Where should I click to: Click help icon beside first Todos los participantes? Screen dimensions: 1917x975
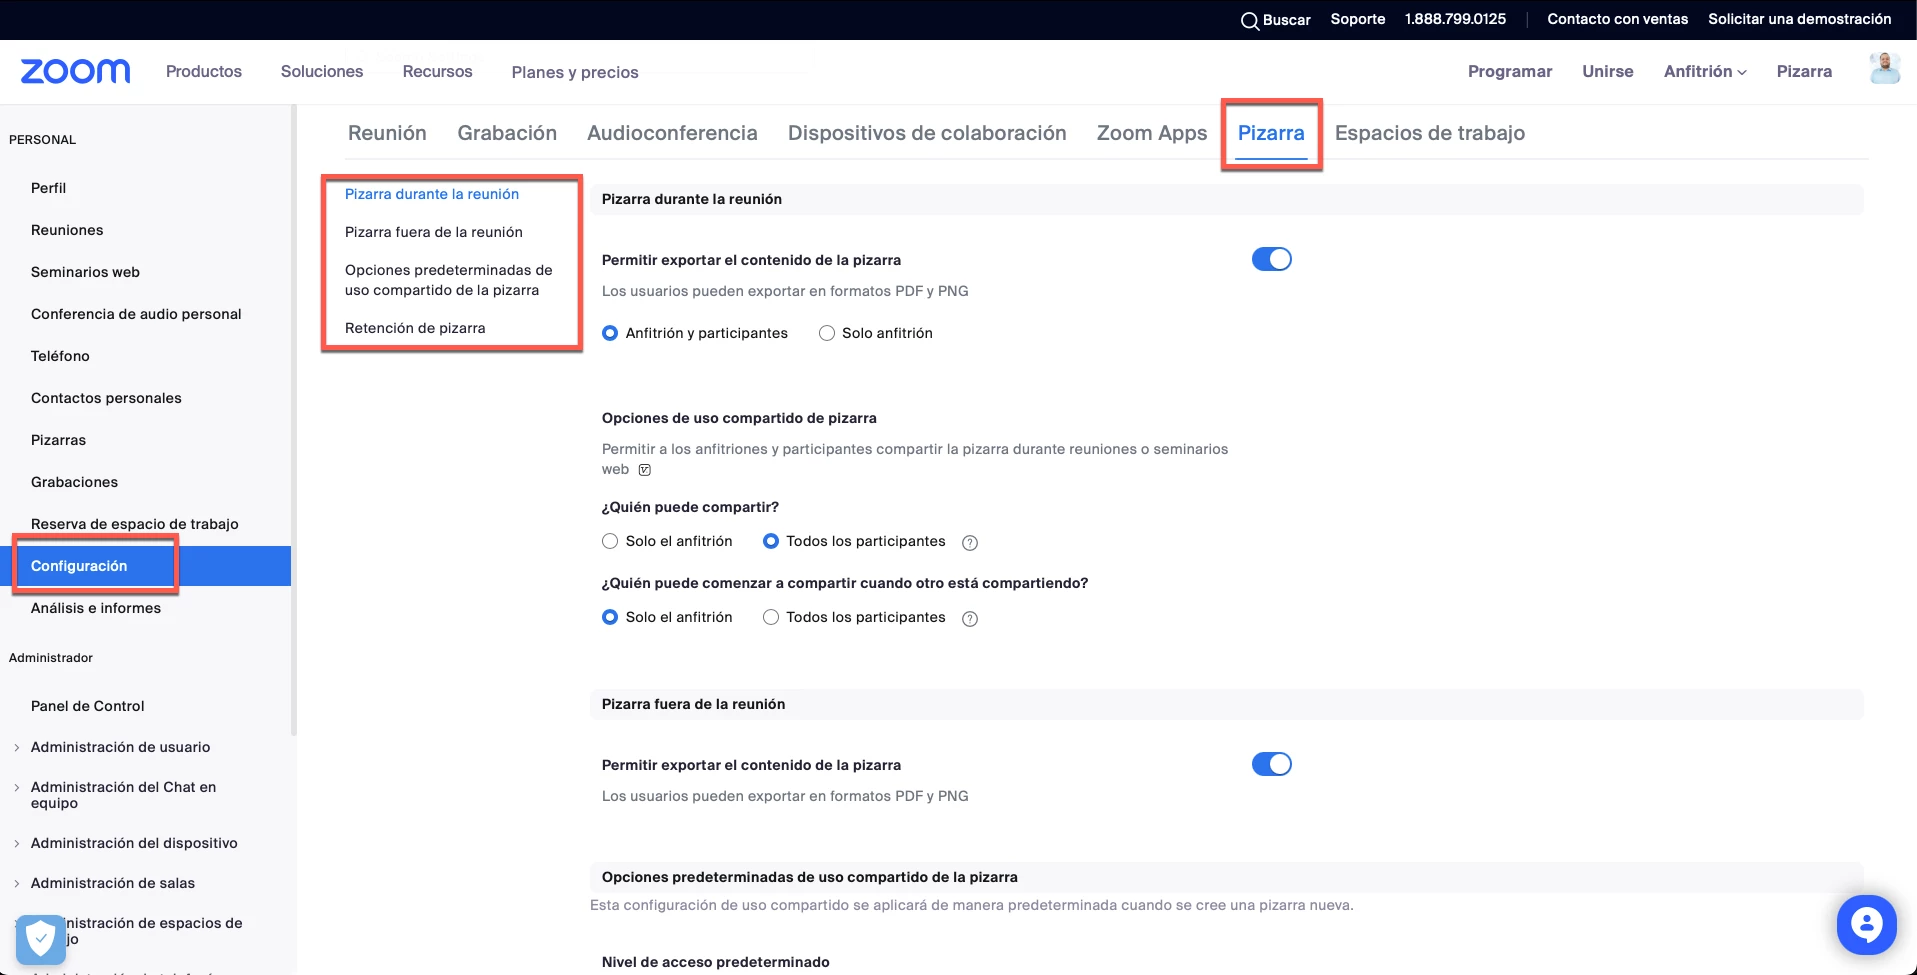tap(969, 543)
